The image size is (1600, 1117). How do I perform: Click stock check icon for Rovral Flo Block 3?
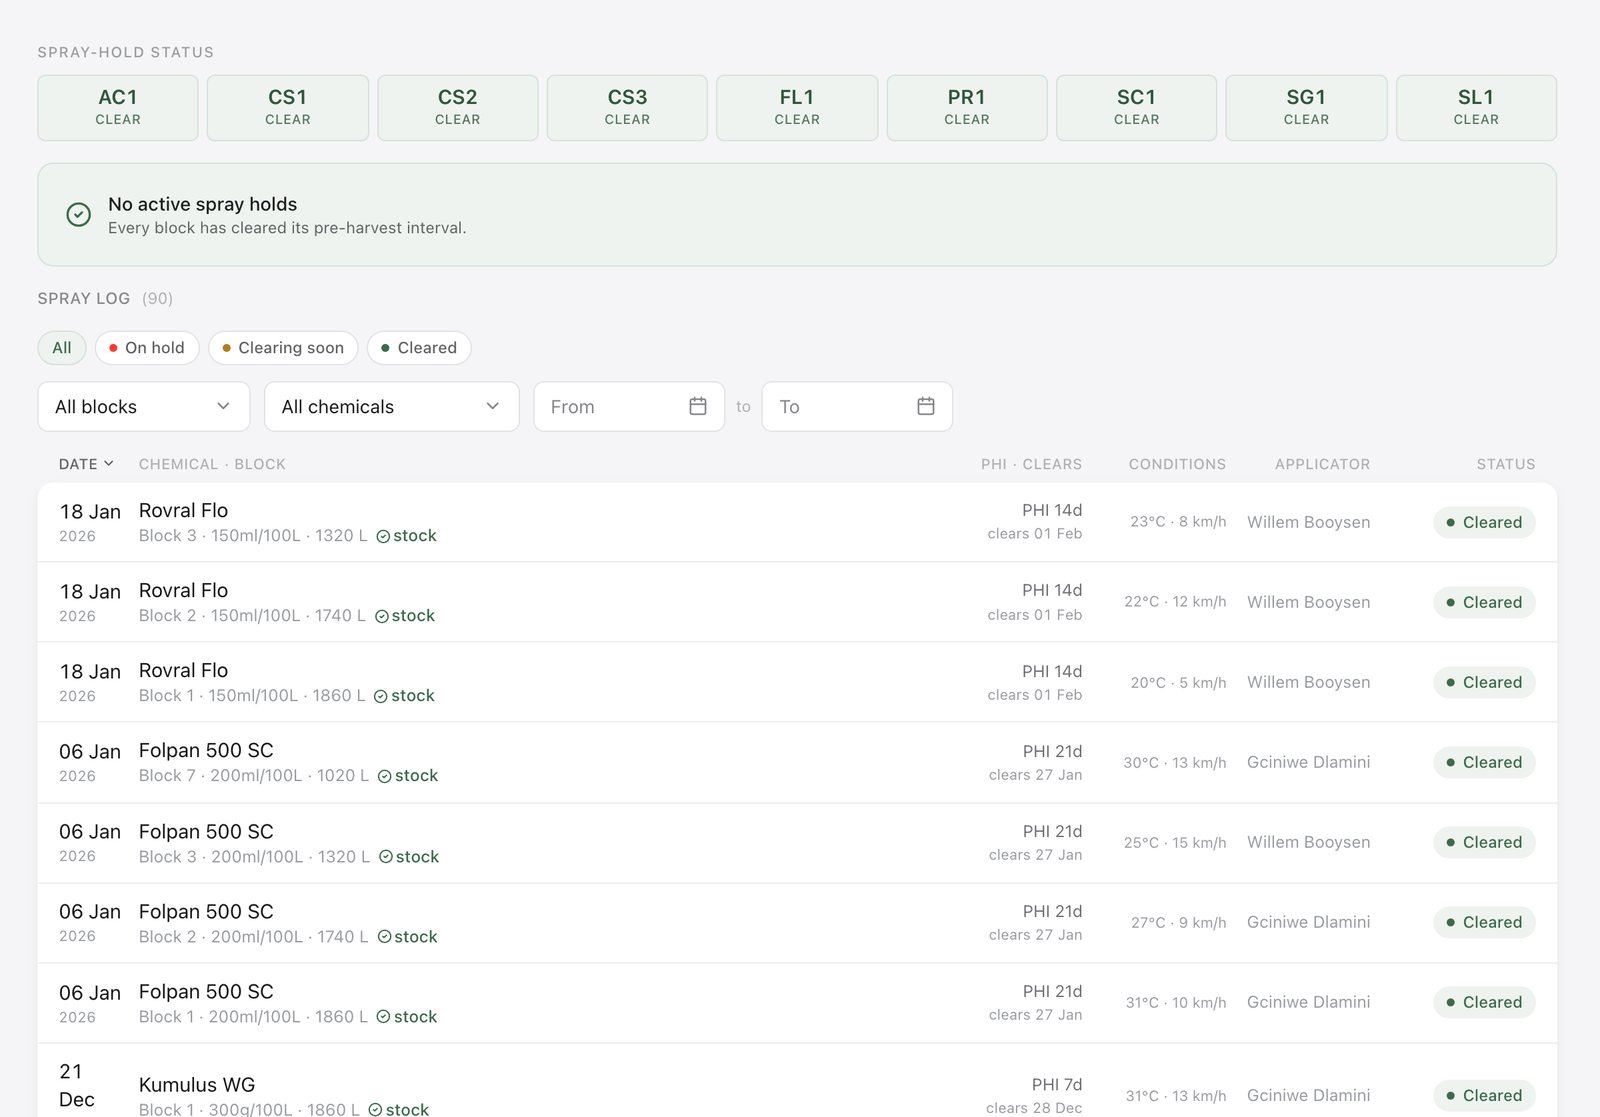pyautogui.click(x=383, y=536)
